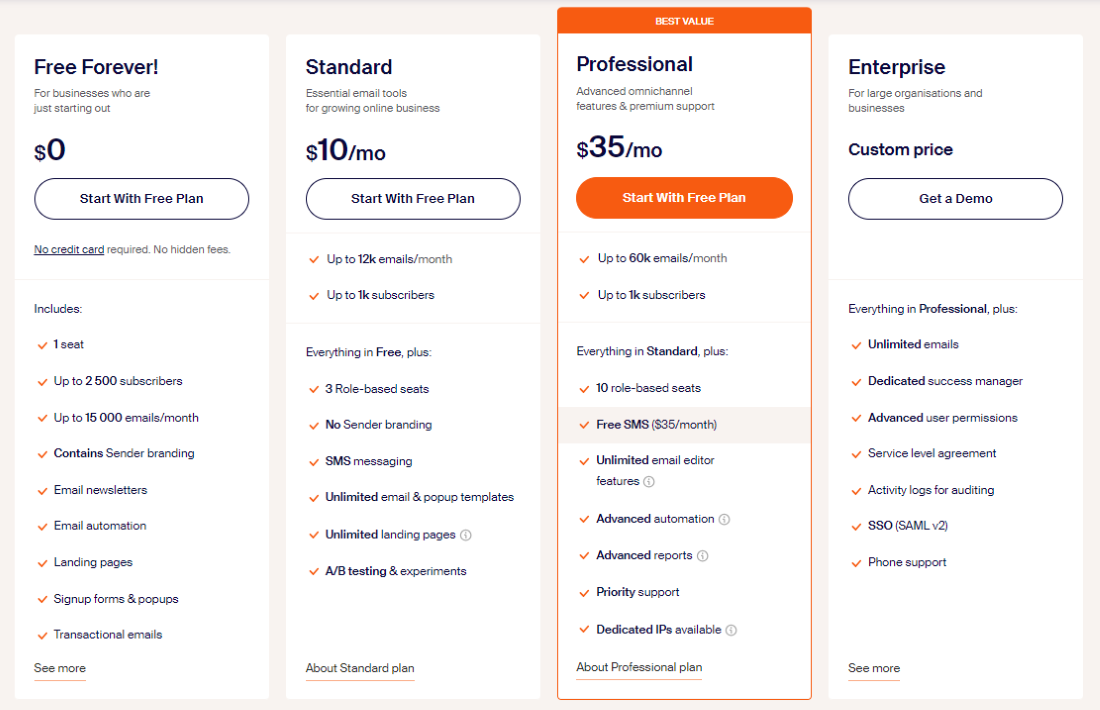1100x710 pixels.
Task: Expand See more under Enterprise plan
Action: (x=874, y=668)
